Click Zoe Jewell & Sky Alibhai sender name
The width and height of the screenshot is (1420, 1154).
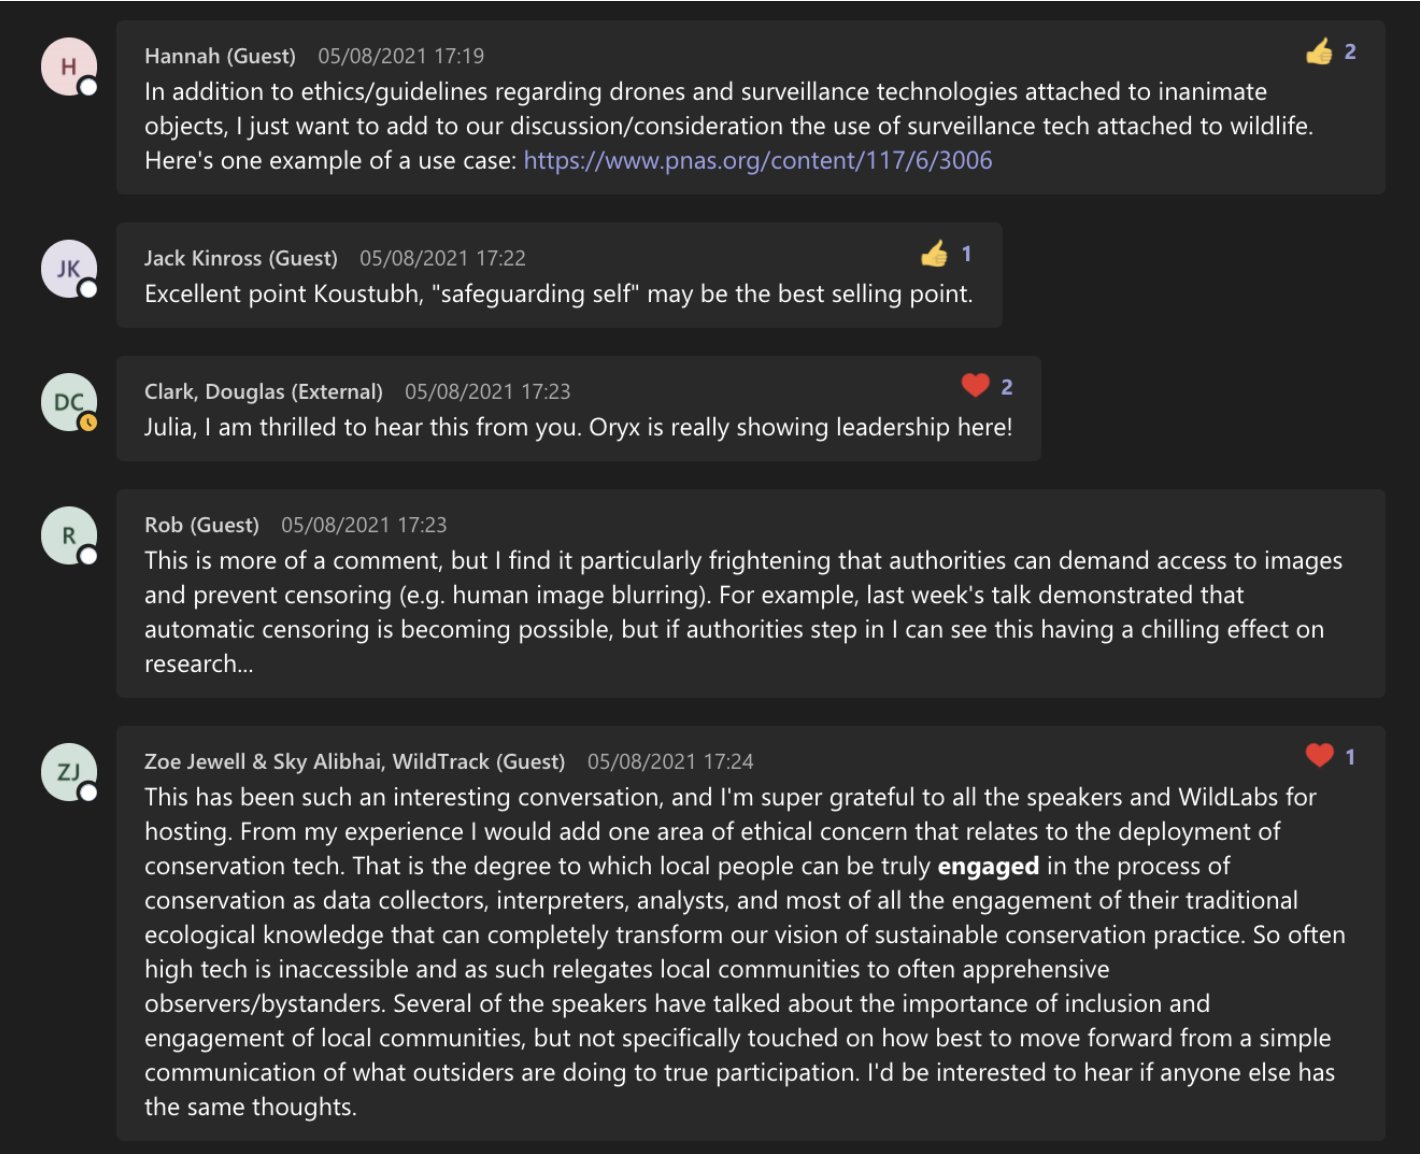355,762
